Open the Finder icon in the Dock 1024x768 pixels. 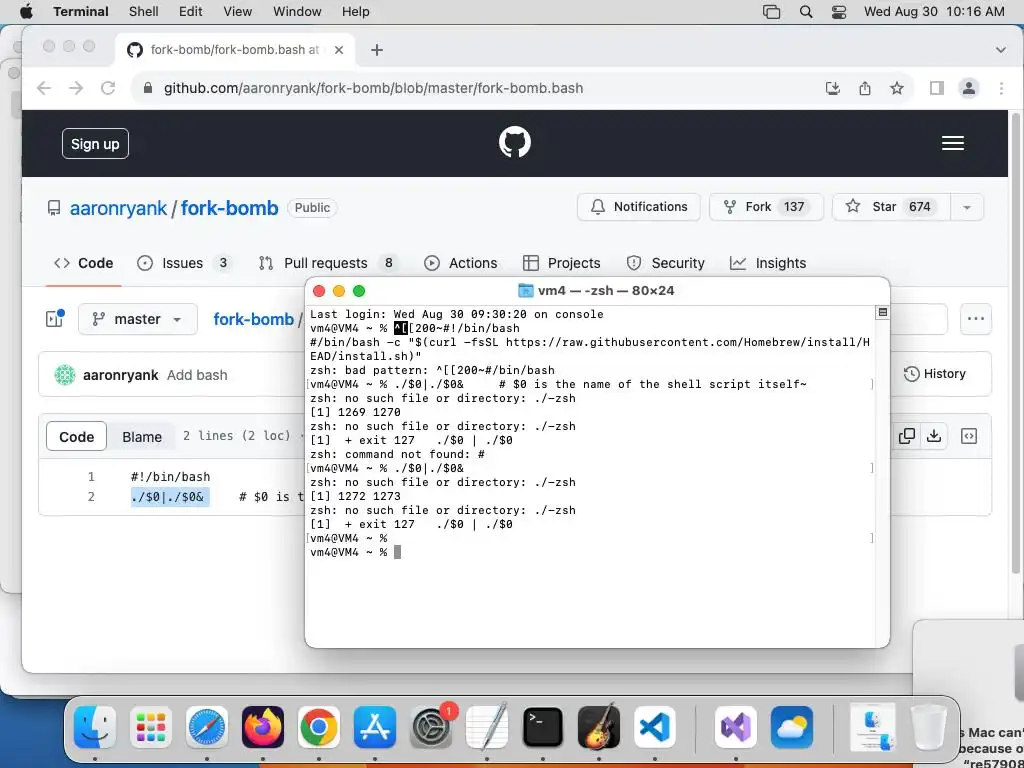[95, 727]
